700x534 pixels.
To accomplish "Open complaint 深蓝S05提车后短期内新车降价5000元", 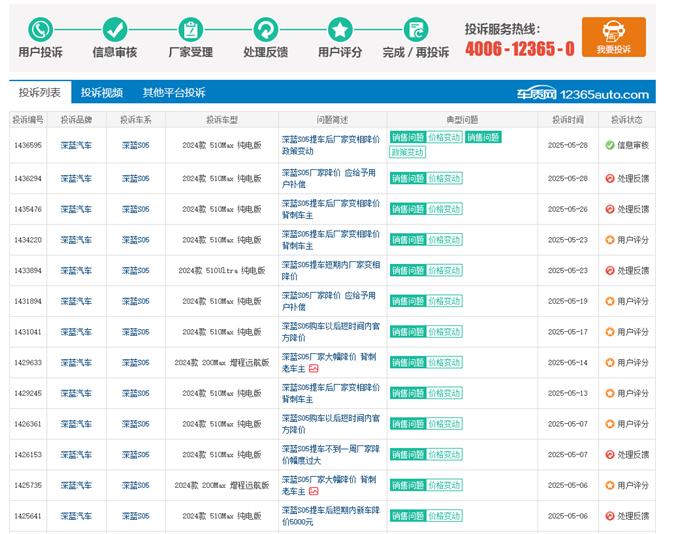I will (x=331, y=516).
